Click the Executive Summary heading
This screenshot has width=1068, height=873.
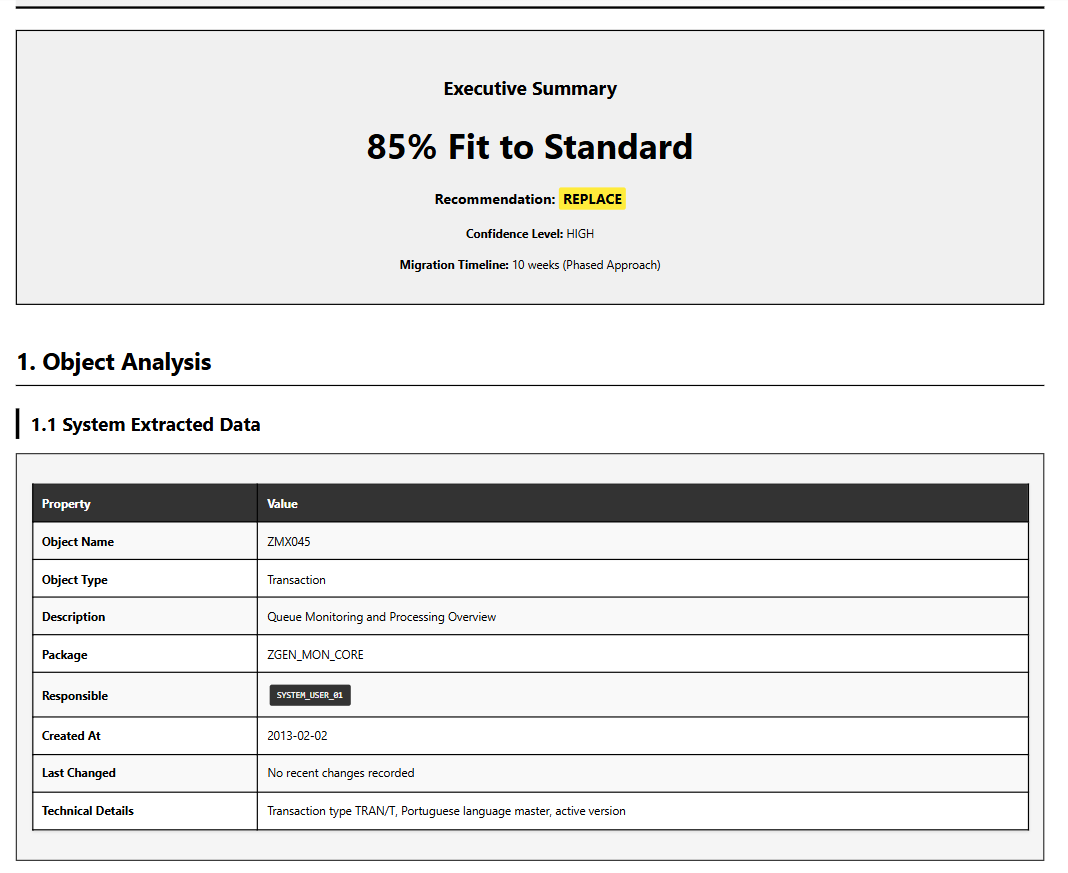pos(530,89)
